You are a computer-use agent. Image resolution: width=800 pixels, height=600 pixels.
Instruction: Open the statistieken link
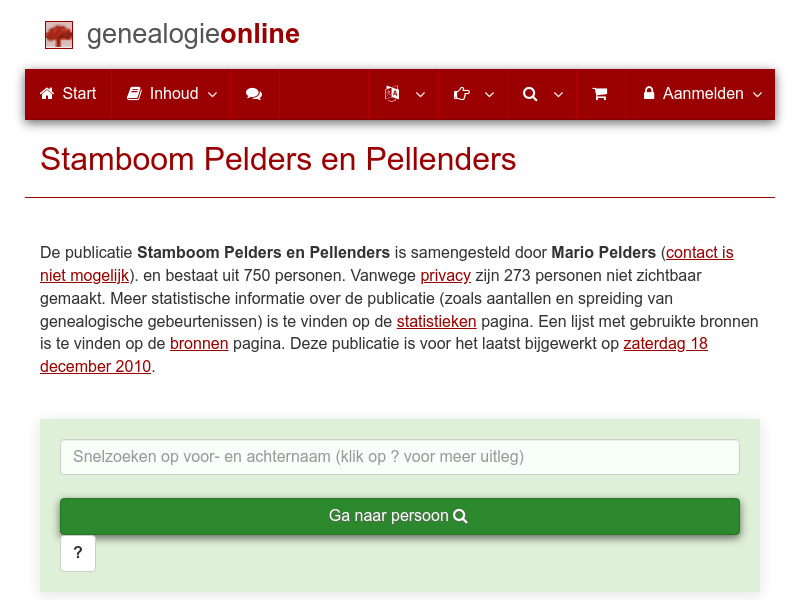[x=436, y=321]
